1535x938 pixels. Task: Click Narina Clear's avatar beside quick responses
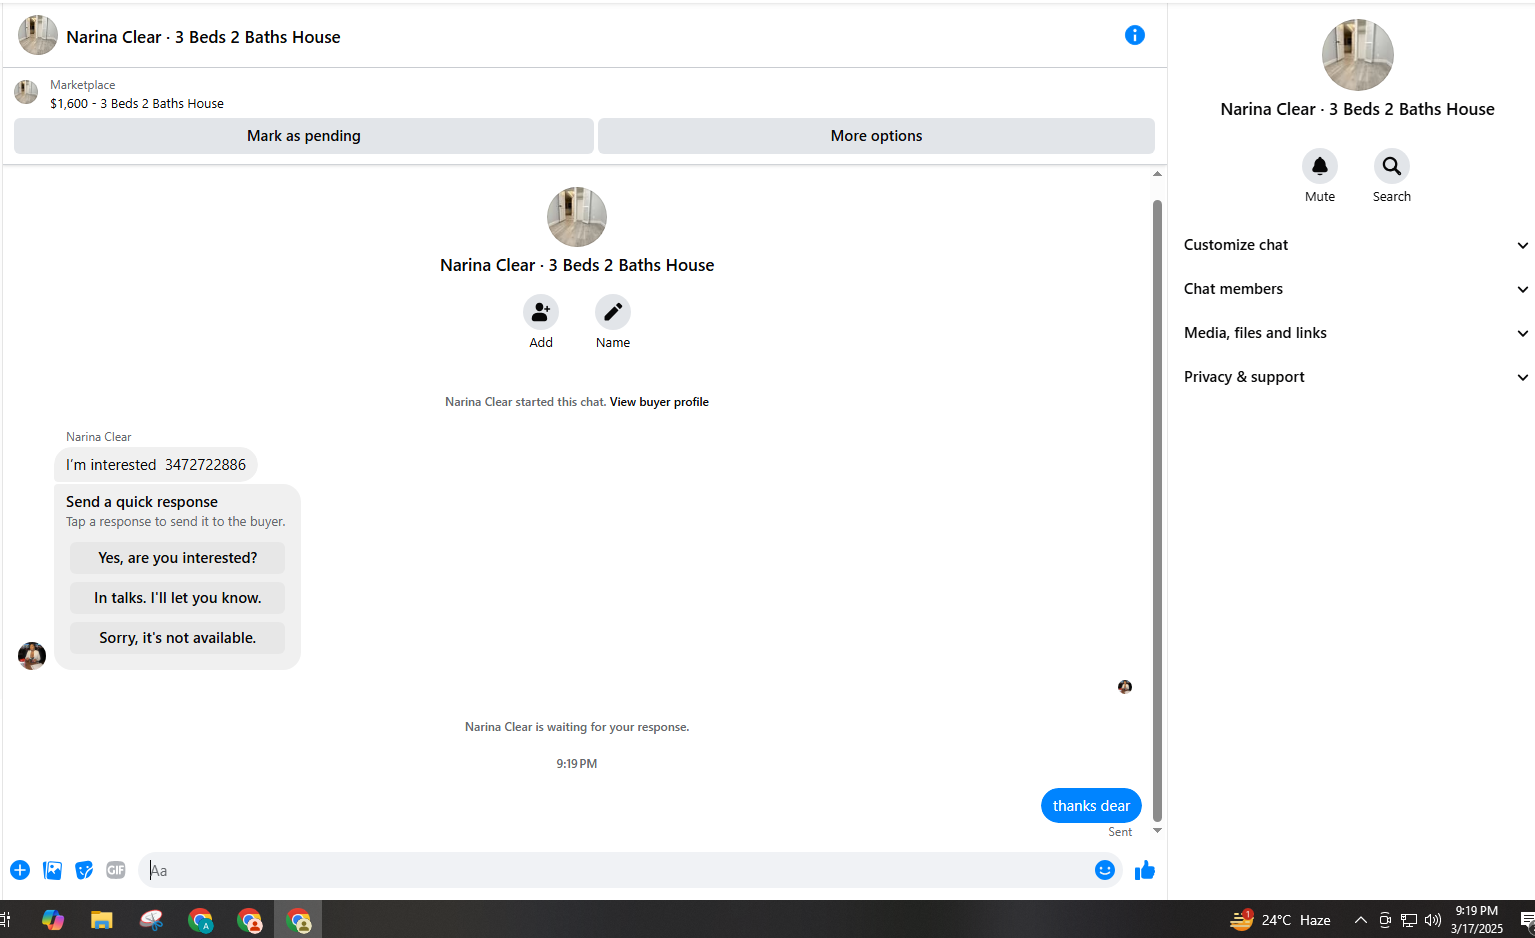32,656
